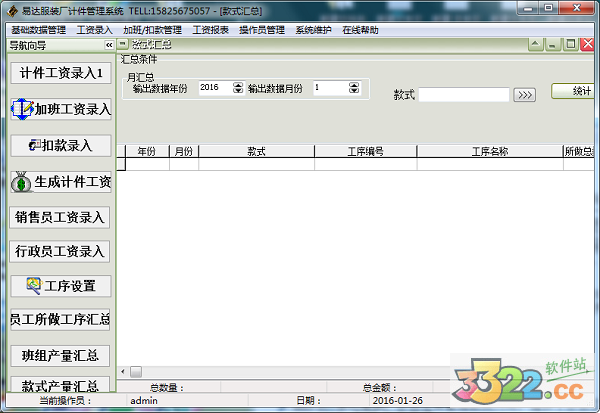Image resolution: width=600 pixels, height=413 pixels.
Task: Open 基础数据管理 menu
Action: [x=38, y=30]
